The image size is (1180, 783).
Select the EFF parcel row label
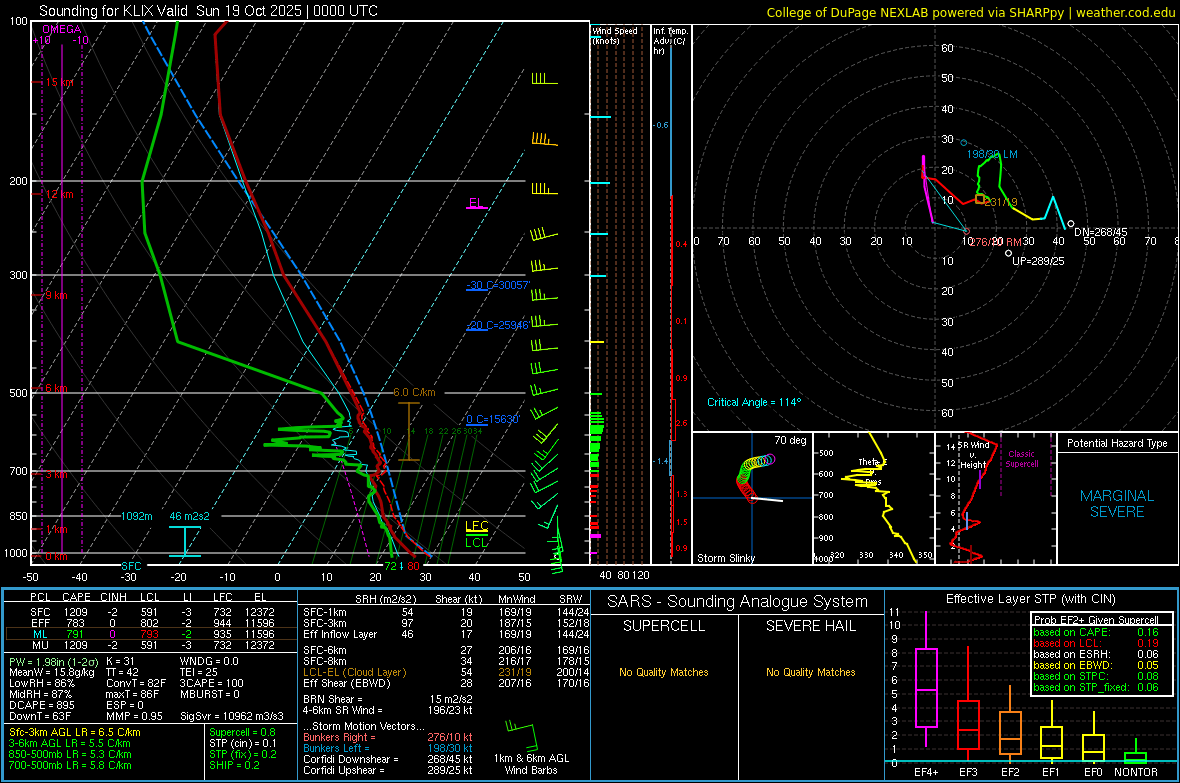[x=40, y=623]
